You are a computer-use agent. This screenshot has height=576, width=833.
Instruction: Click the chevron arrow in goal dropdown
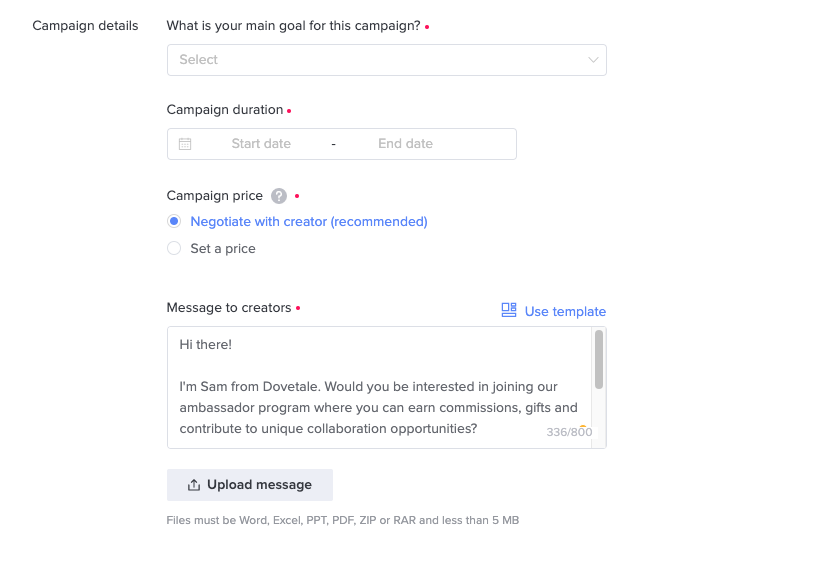pos(593,60)
